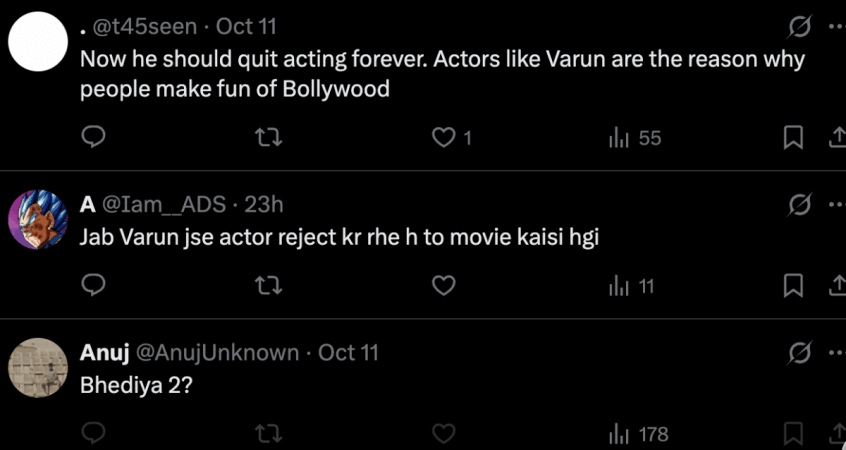Reply to Iam__ADS's tweet
Image resolution: width=846 pixels, height=450 pixels.
point(93,286)
